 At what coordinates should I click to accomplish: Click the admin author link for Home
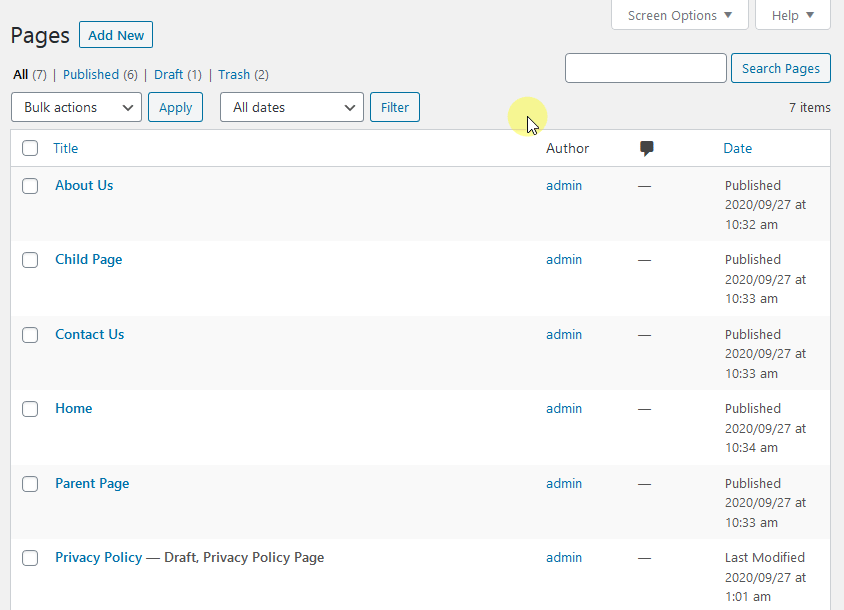tap(564, 408)
